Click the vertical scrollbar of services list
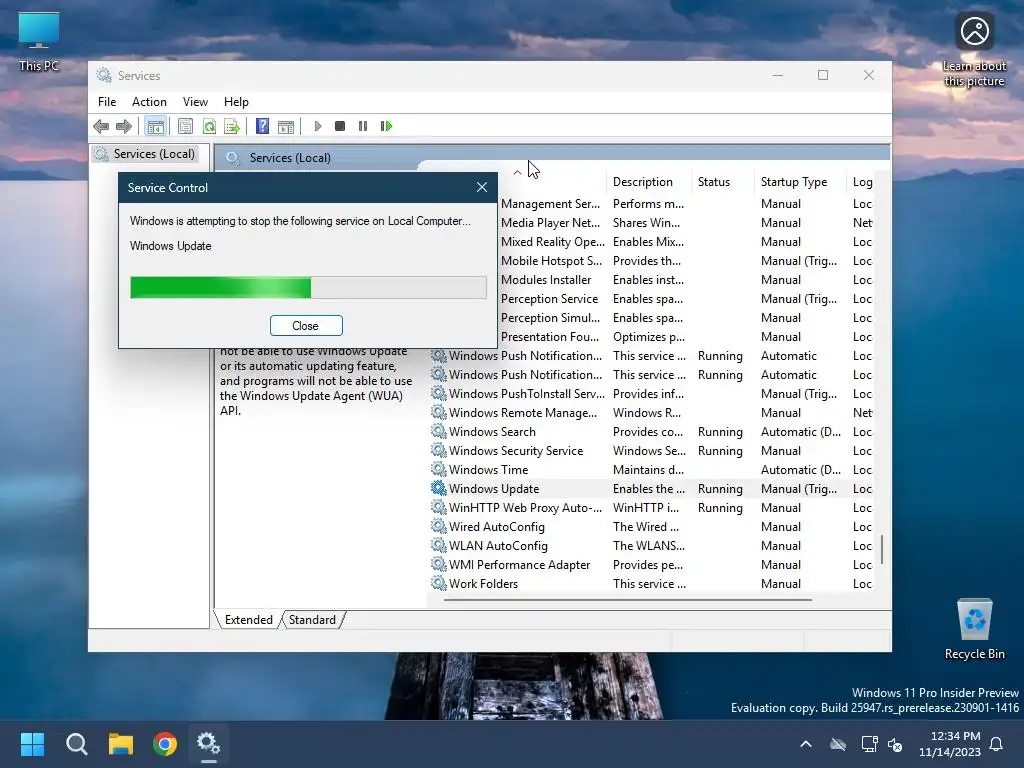Screen dimensions: 1024x768 (x=882, y=549)
